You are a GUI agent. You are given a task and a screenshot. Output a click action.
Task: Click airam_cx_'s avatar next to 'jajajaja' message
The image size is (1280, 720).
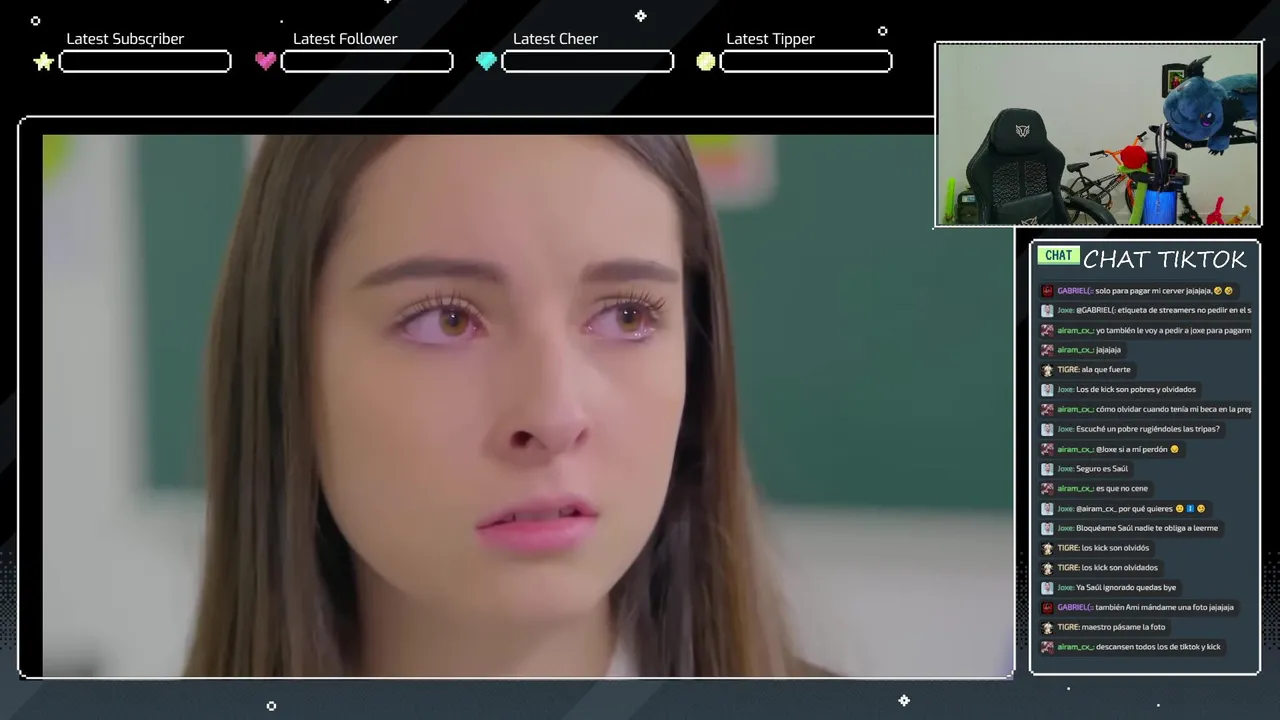(x=1047, y=350)
